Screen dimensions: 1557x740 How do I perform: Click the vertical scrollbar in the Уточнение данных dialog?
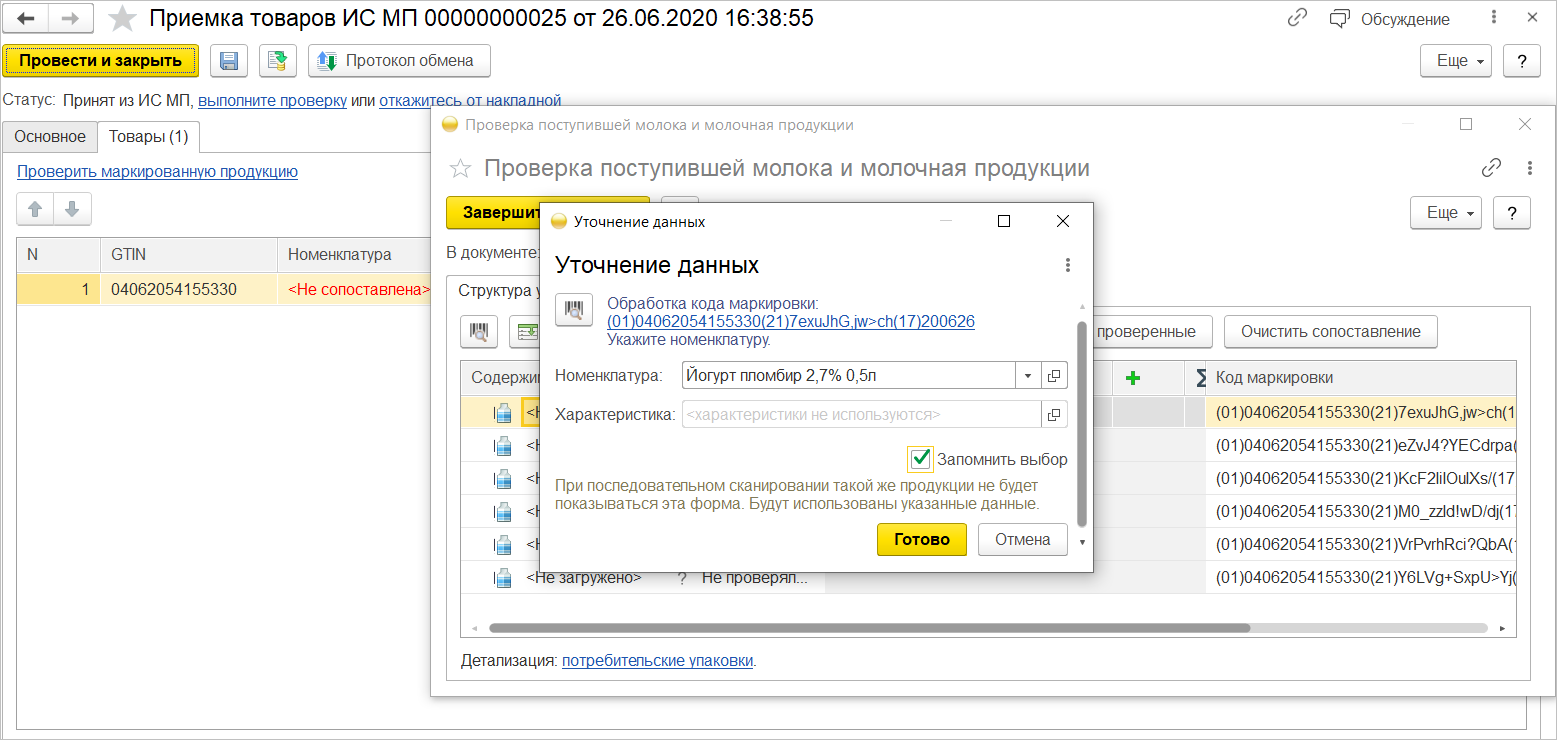(x=1081, y=422)
